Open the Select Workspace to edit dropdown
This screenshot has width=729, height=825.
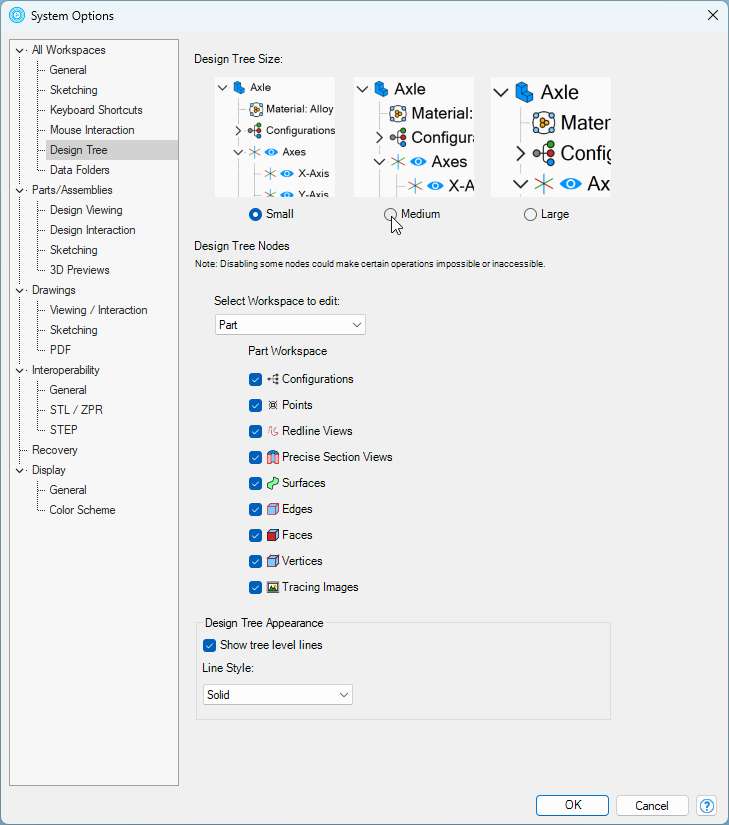pos(290,325)
